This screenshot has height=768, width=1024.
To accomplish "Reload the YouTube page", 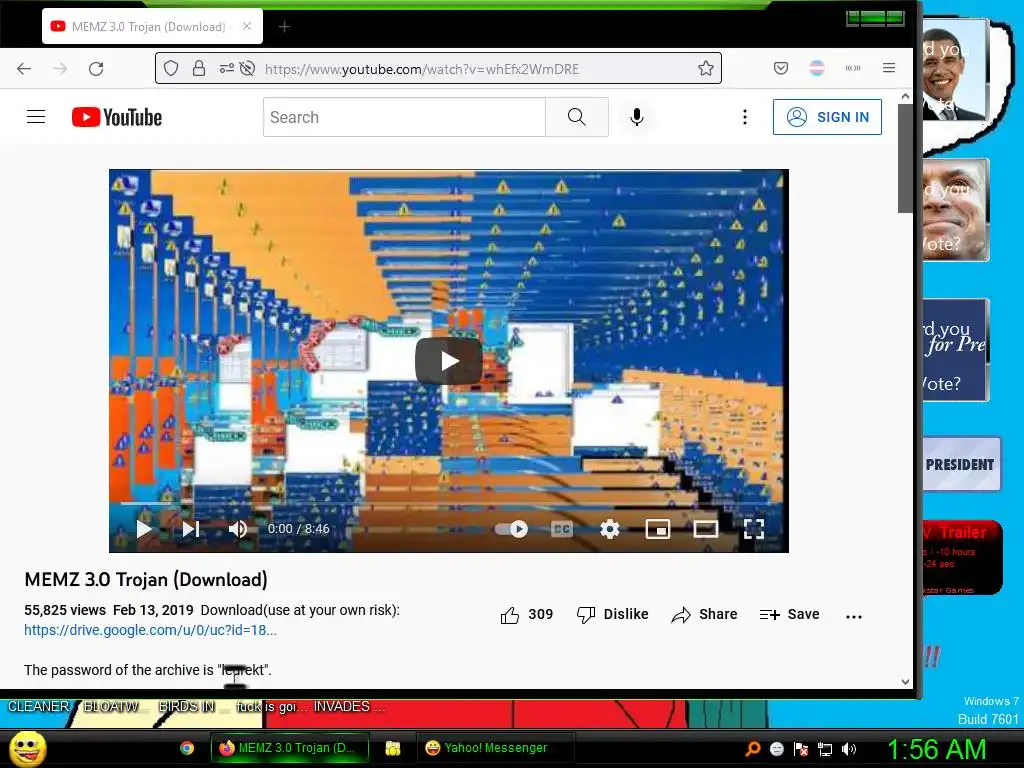I will pyautogui.click(x=96, y=69).
